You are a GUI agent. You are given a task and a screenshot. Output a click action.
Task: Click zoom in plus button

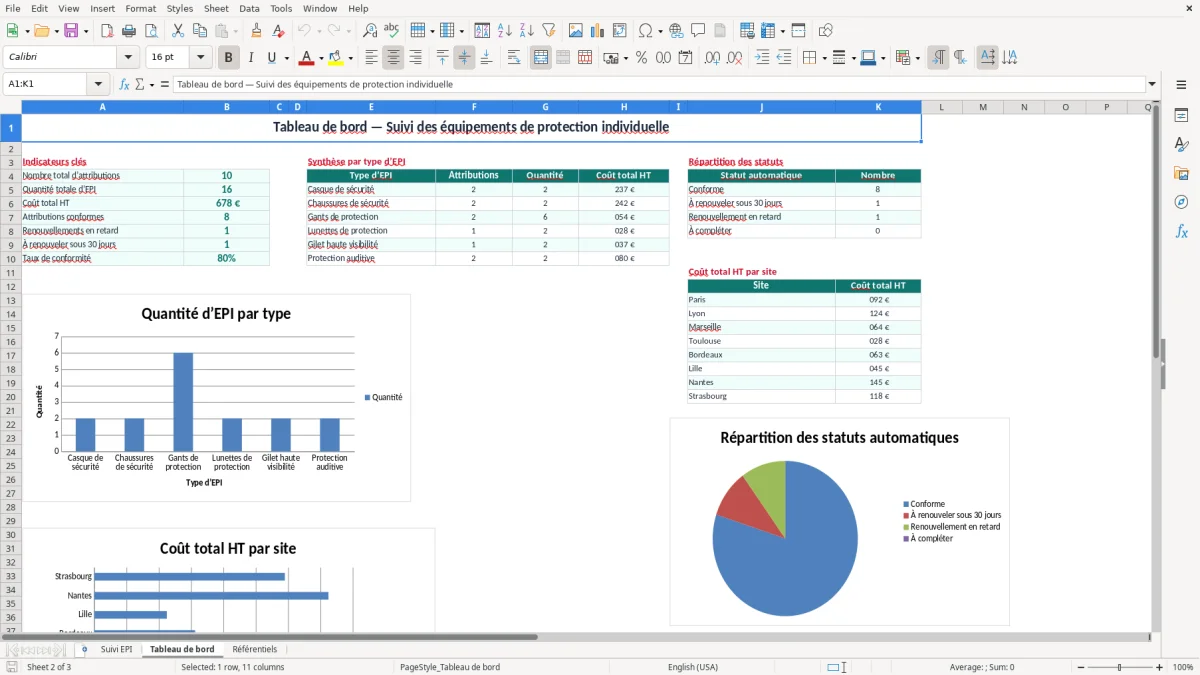pyautogui.click(x=1160, y=667)
